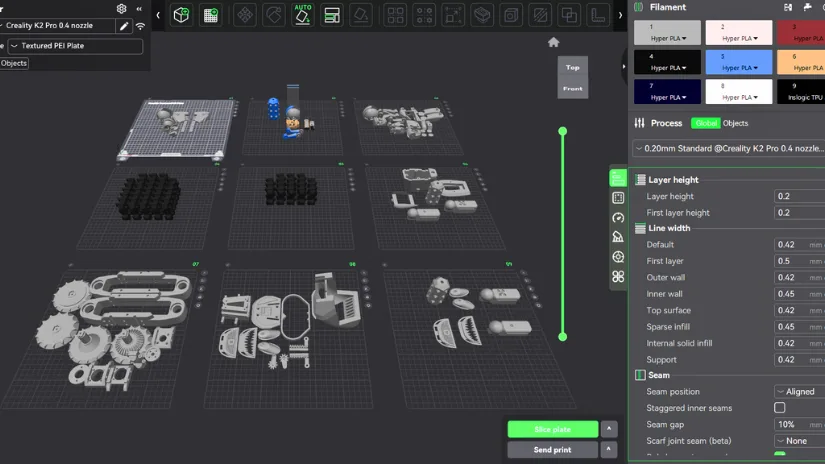Screen dimensions: 825x464
Task: Click the toolbar icon showing an open tray
Action: click(482, 15)
